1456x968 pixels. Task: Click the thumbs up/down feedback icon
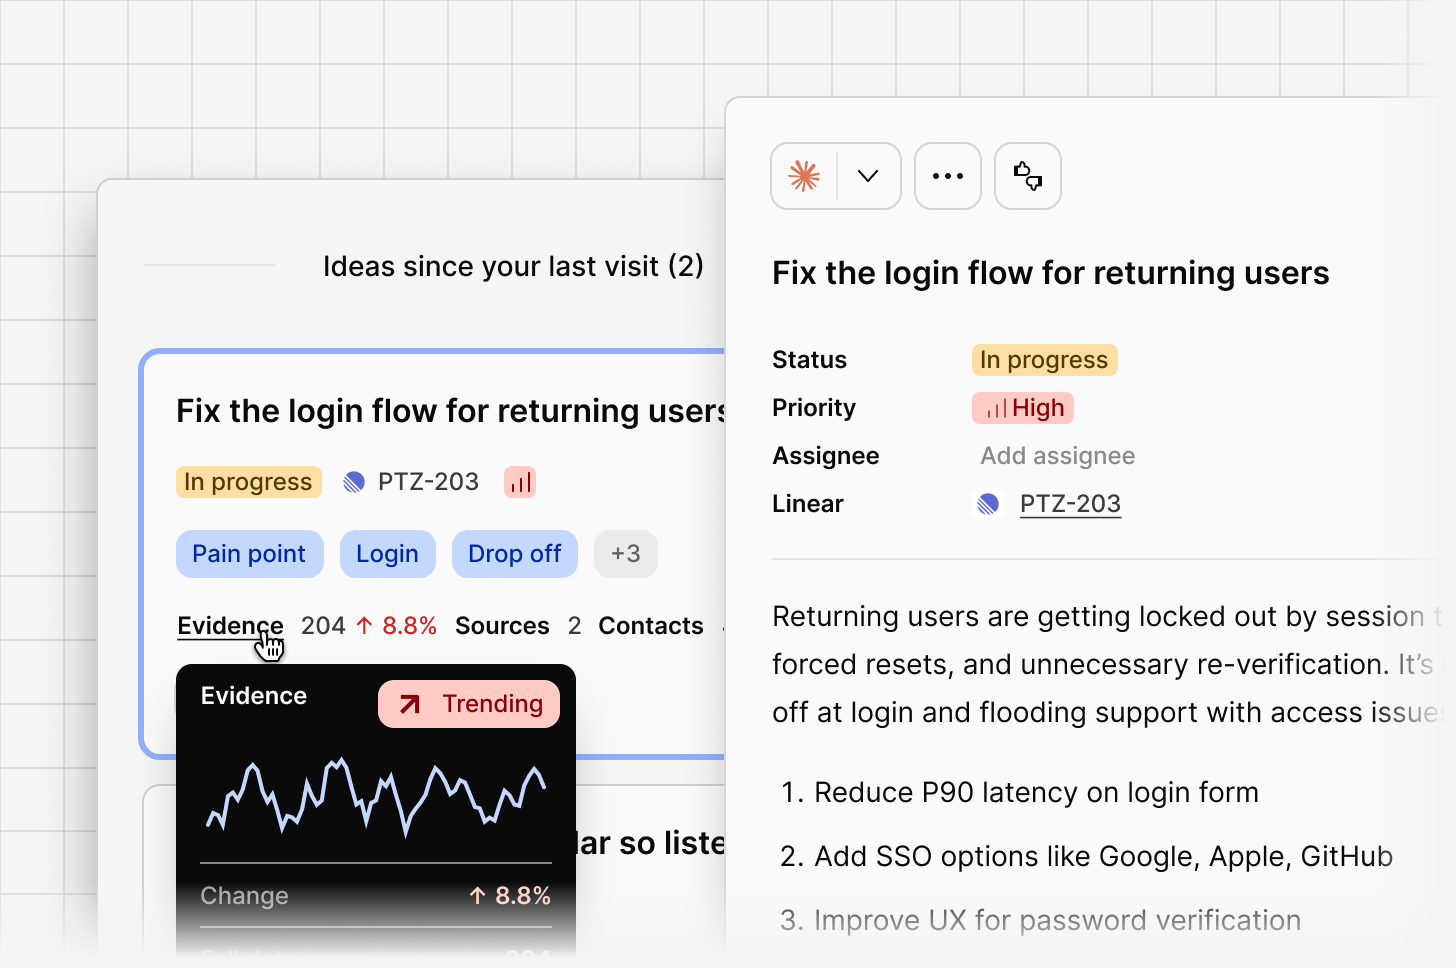click(1028, 176)
